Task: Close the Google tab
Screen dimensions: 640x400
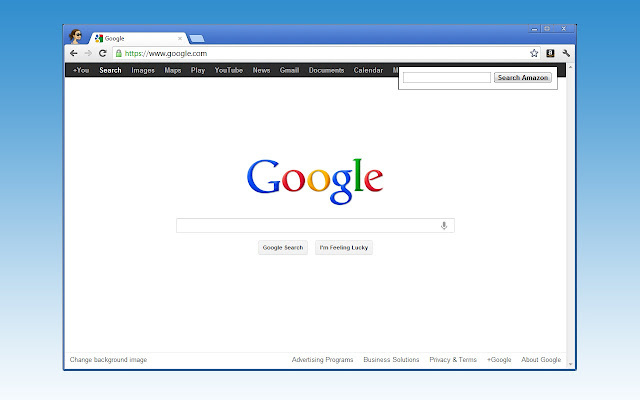Action: [180, 38]
